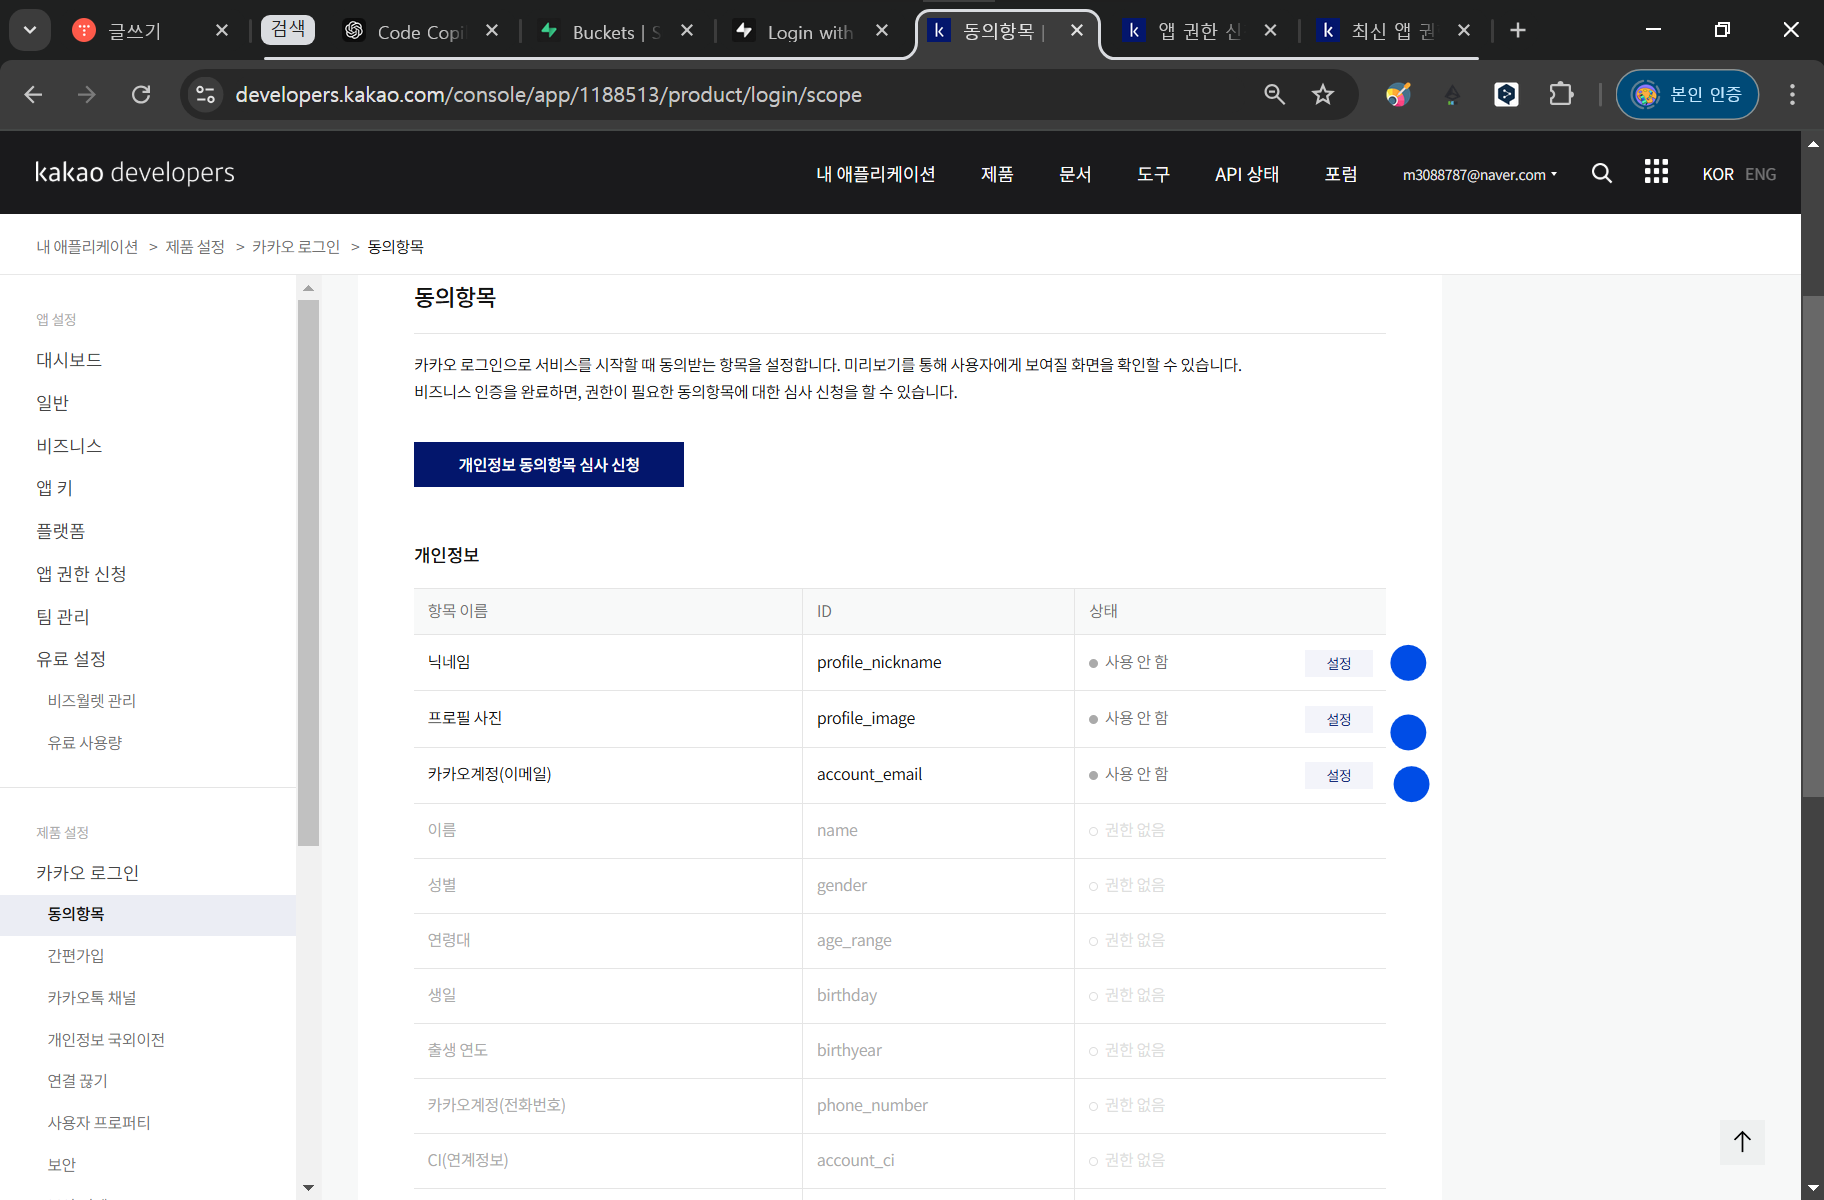Follow the 카카오 로그인 breadcrumb
Viewport: 1824px width, 1200px height.
click(296, 247)
